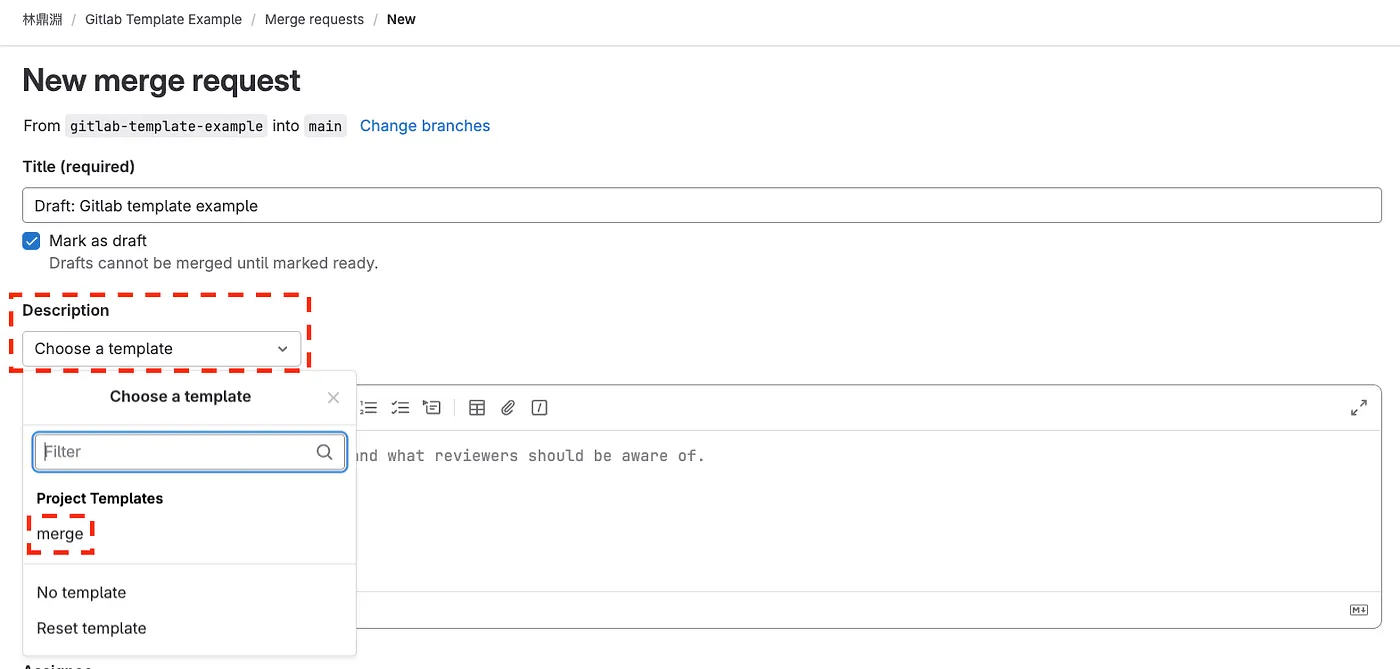
Task: Select the merge project template
Action: (60, 534)
